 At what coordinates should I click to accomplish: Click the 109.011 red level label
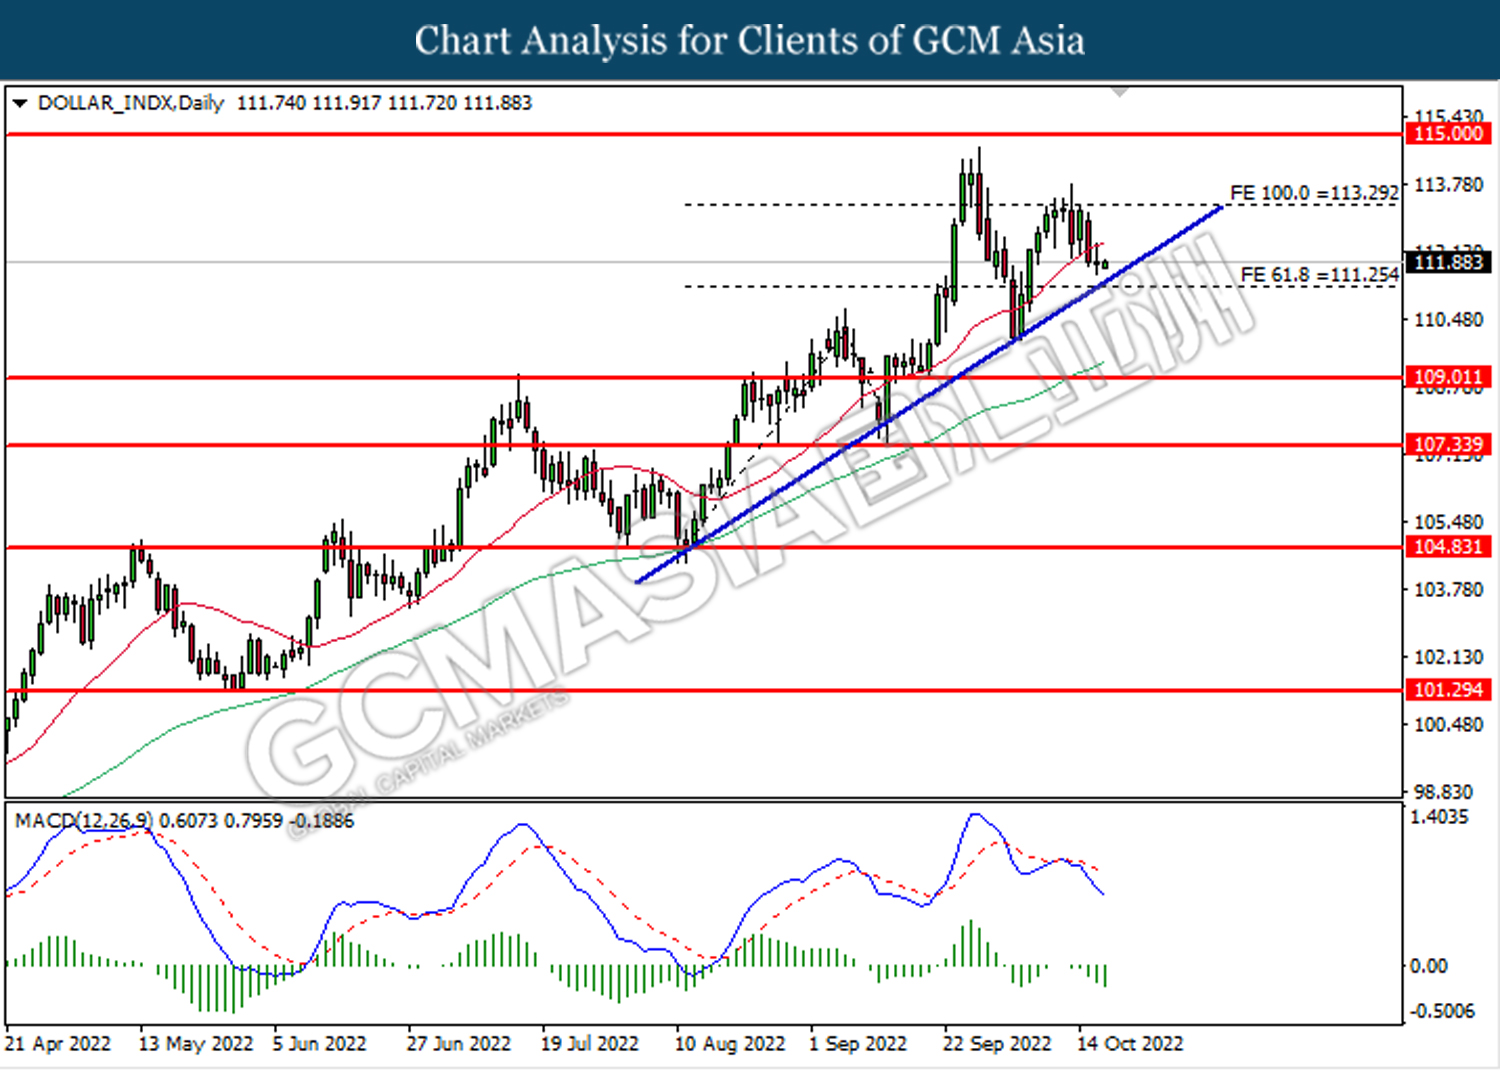coord(1449,377)
